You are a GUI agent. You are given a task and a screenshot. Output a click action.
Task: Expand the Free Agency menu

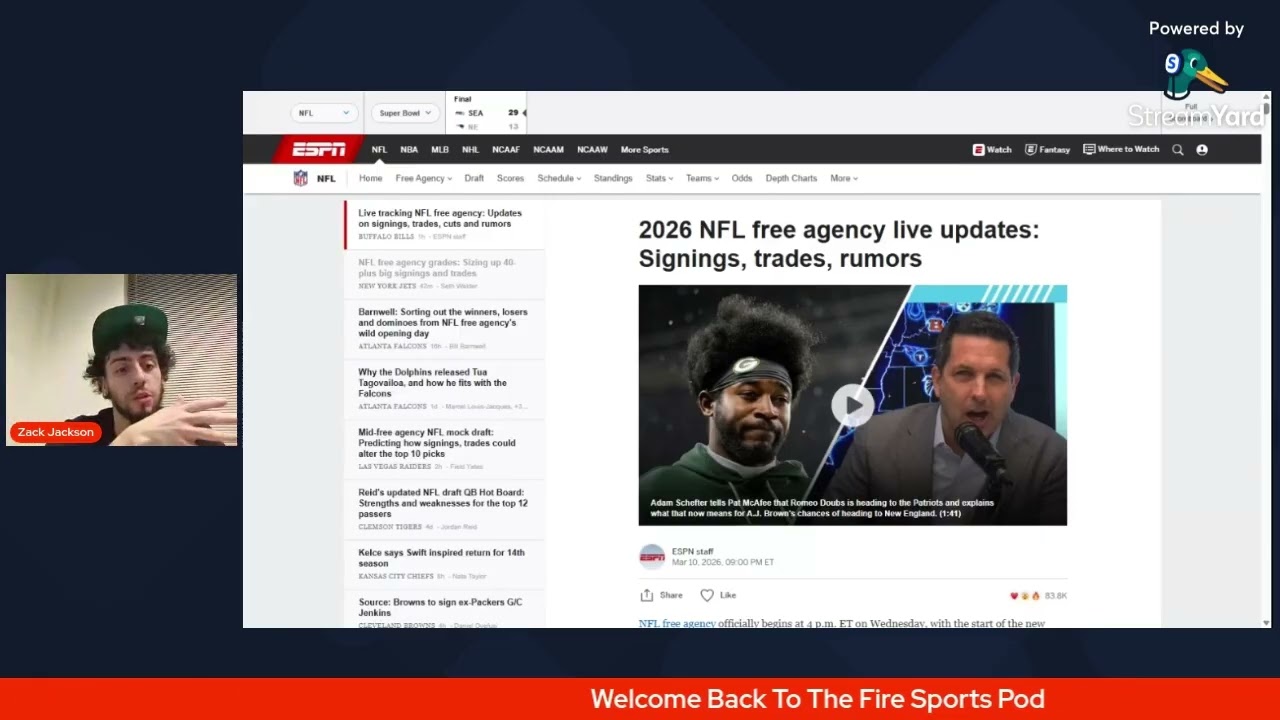[x=423, y=179]
